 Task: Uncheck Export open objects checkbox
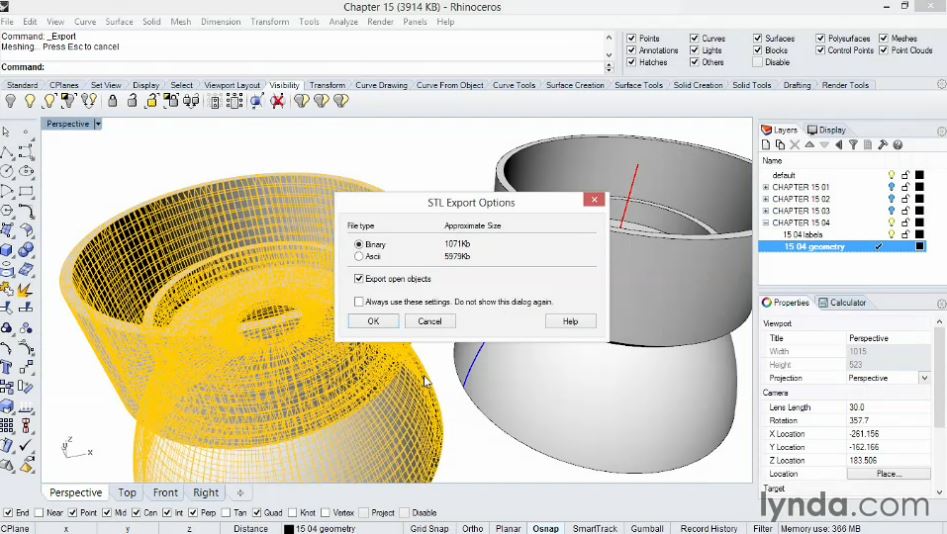coord(359,278)
